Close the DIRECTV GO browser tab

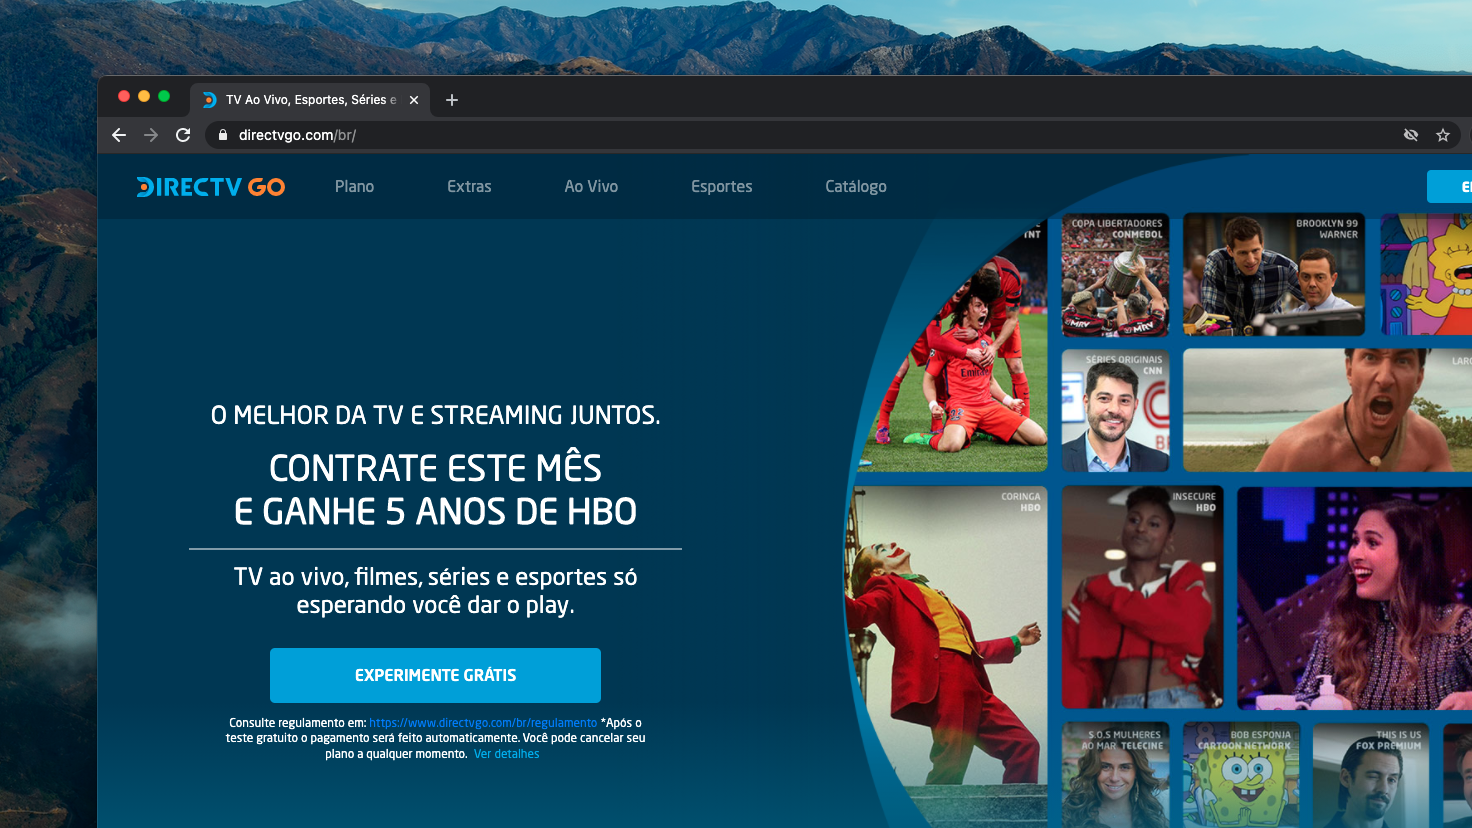pos(414,100)
